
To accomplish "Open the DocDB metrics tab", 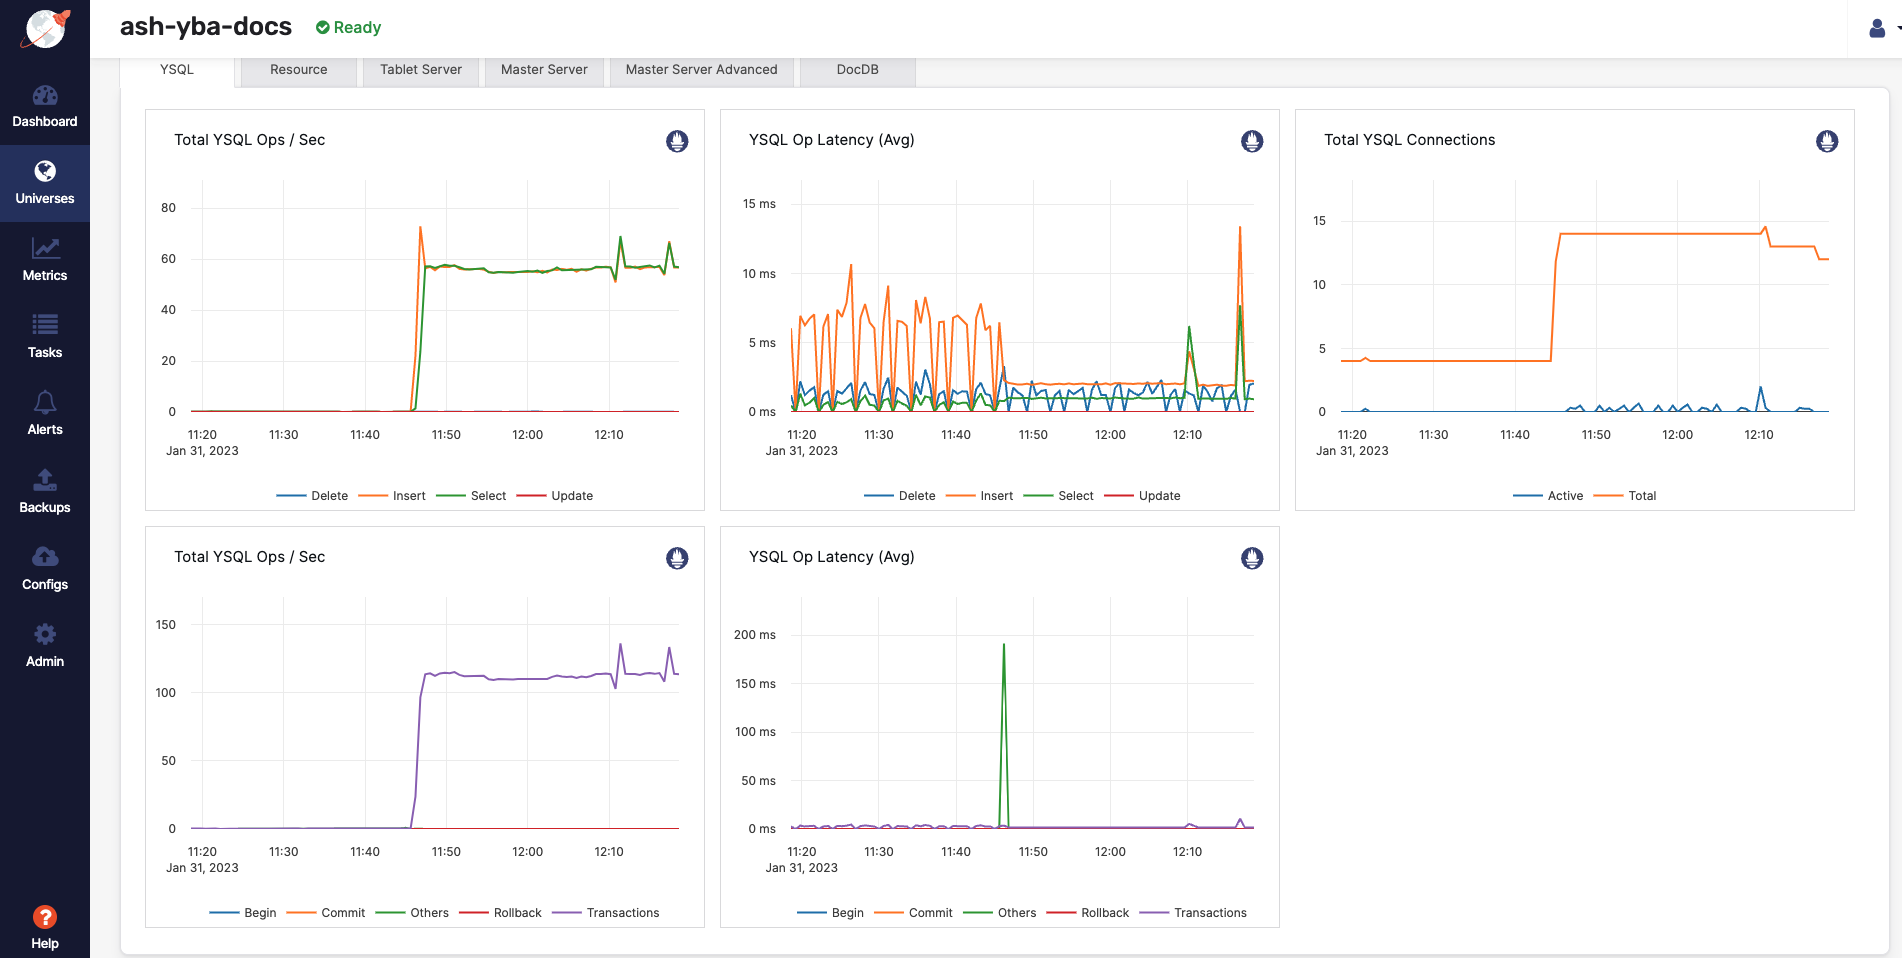I will point(857,70).
